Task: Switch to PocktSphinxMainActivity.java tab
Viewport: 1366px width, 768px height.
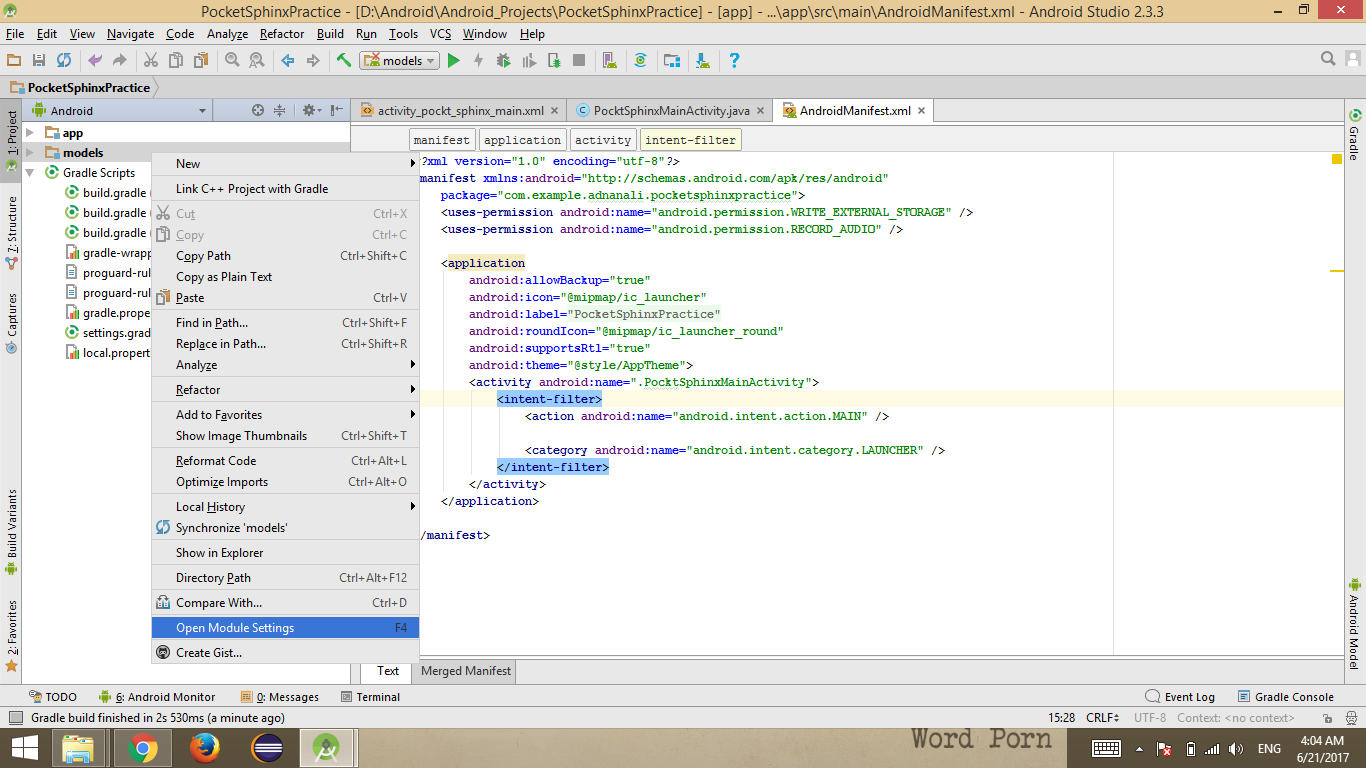Action: tap(671, 111)
